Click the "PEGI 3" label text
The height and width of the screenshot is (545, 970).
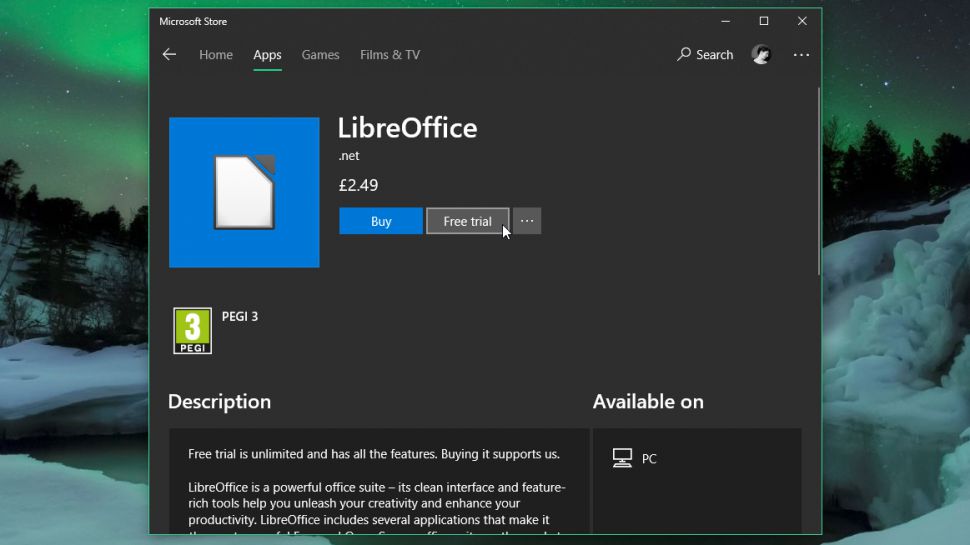pos(240,316)
